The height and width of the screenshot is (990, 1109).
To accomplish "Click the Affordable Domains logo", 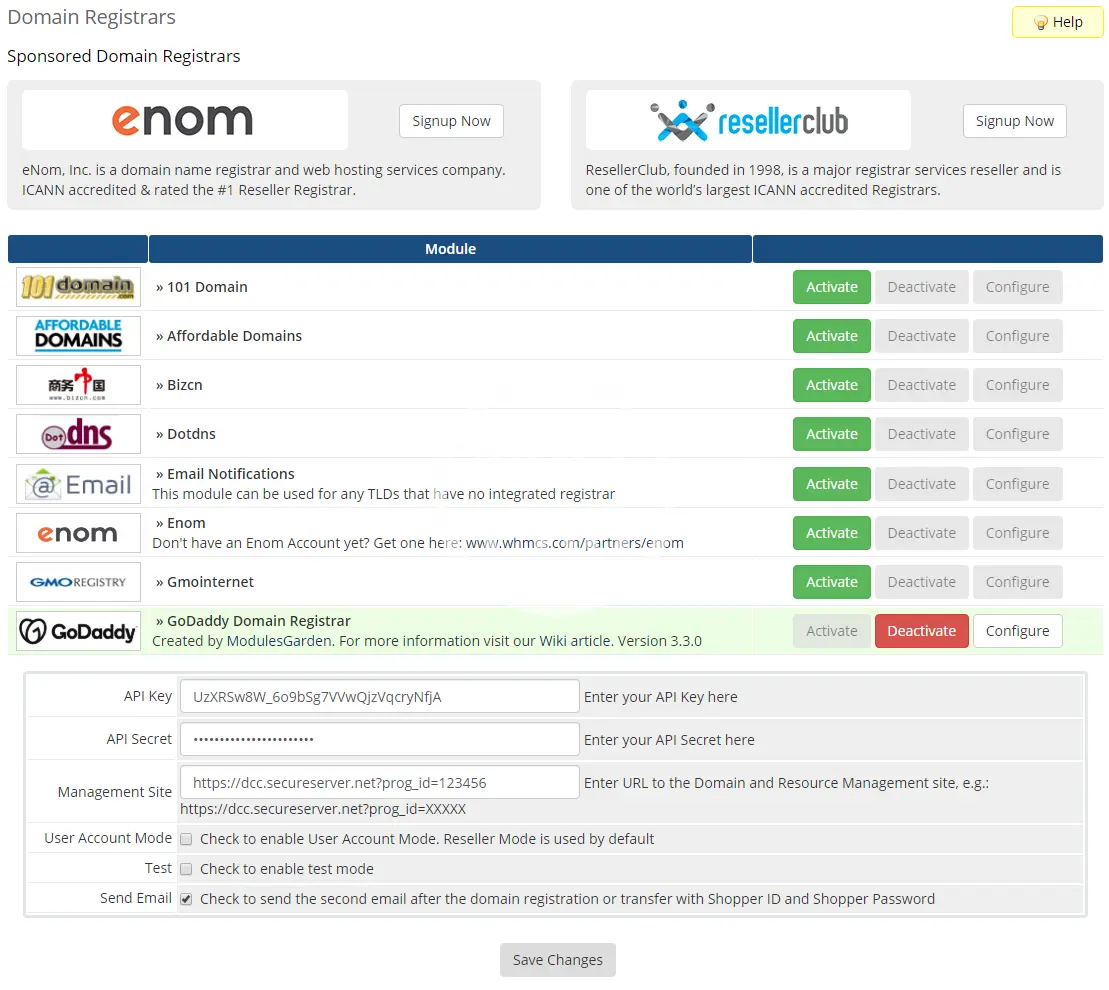I will pyautogui.click(x=78, y=336).
